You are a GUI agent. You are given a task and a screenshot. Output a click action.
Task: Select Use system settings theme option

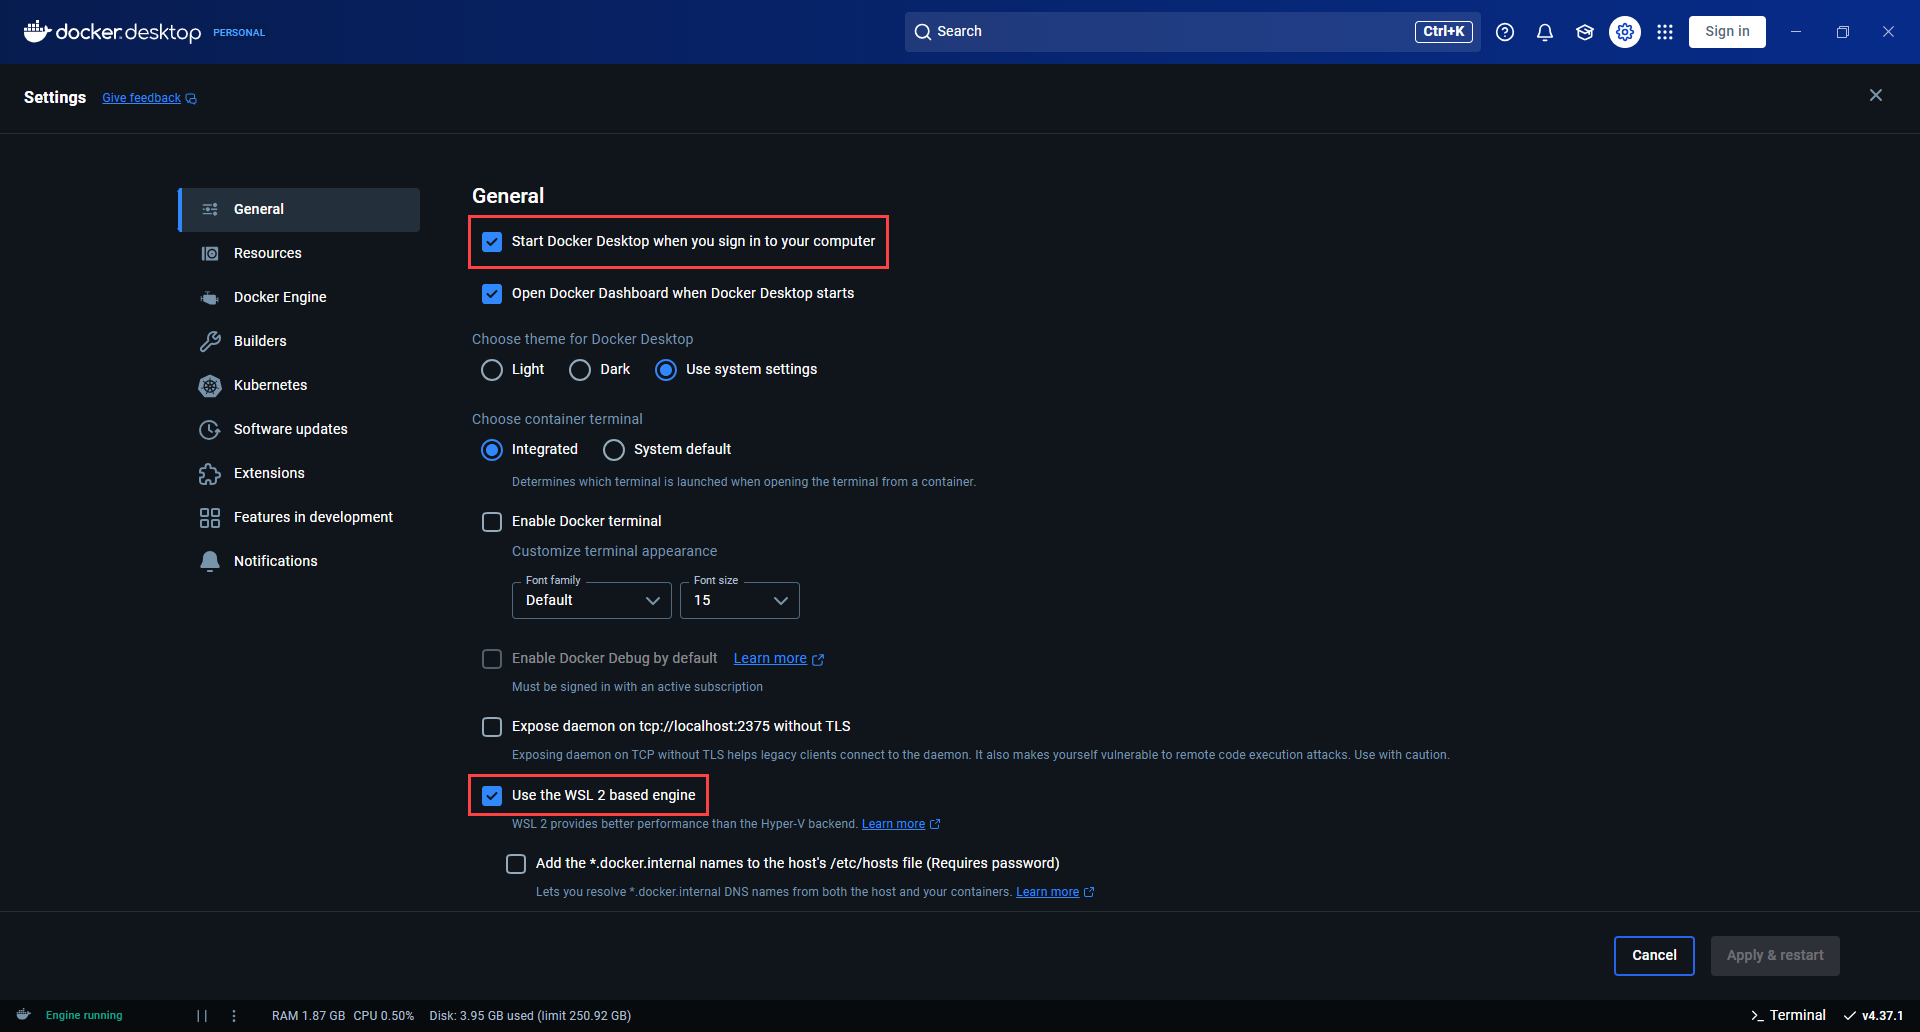pos(666,370)
